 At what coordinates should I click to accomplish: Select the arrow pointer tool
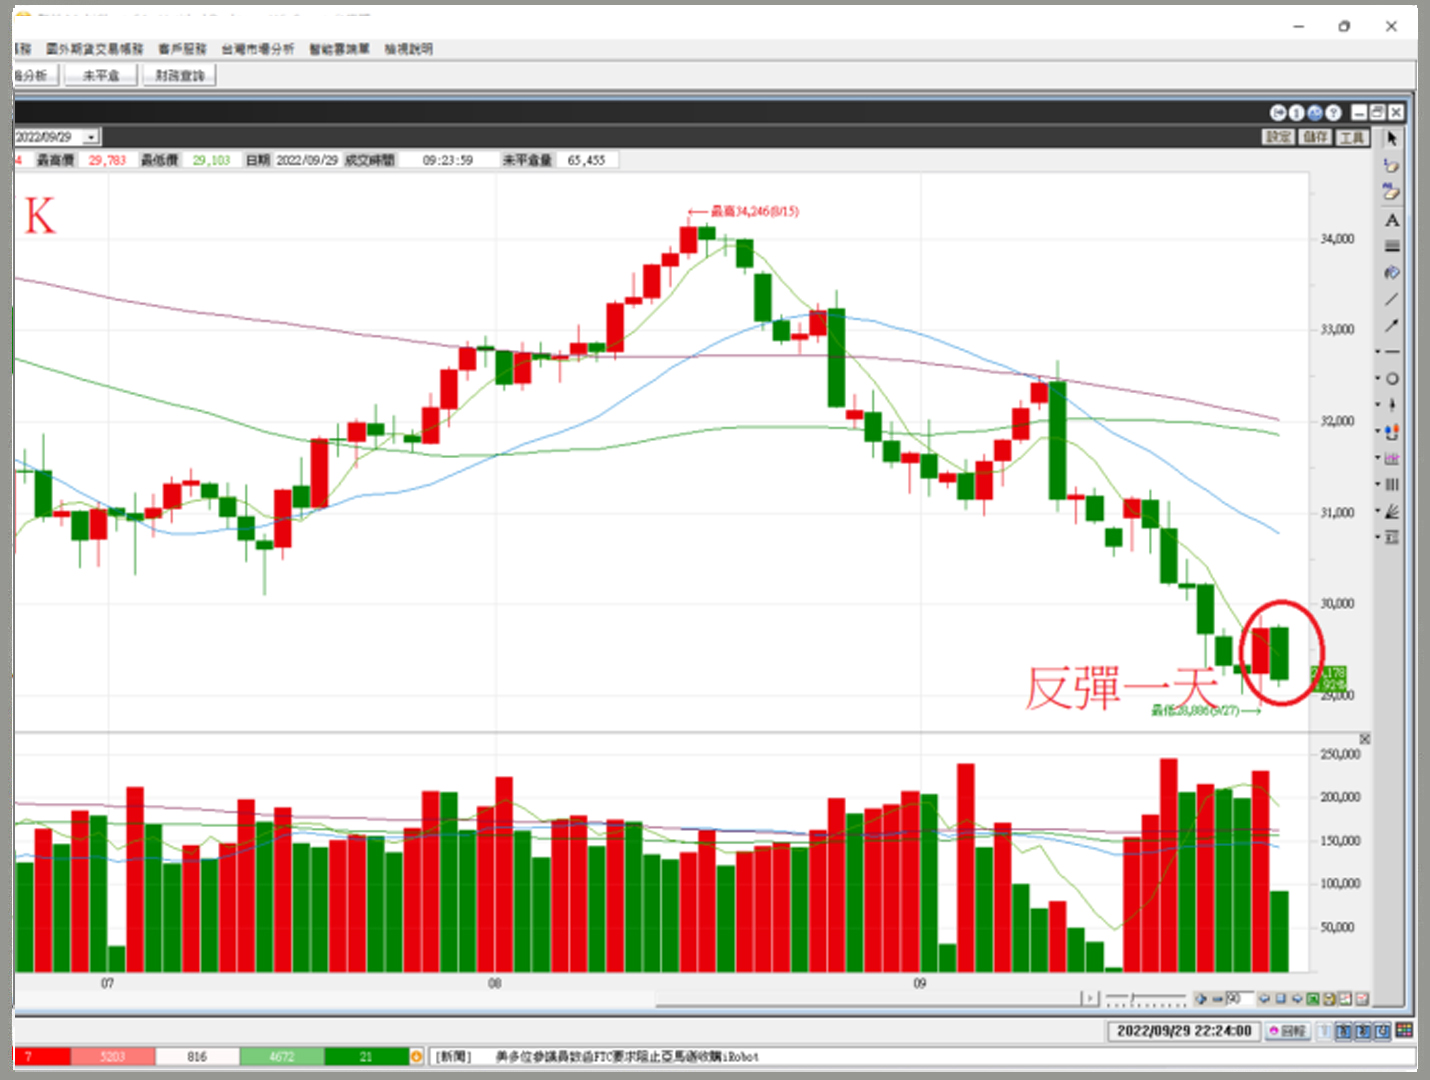1391,138
